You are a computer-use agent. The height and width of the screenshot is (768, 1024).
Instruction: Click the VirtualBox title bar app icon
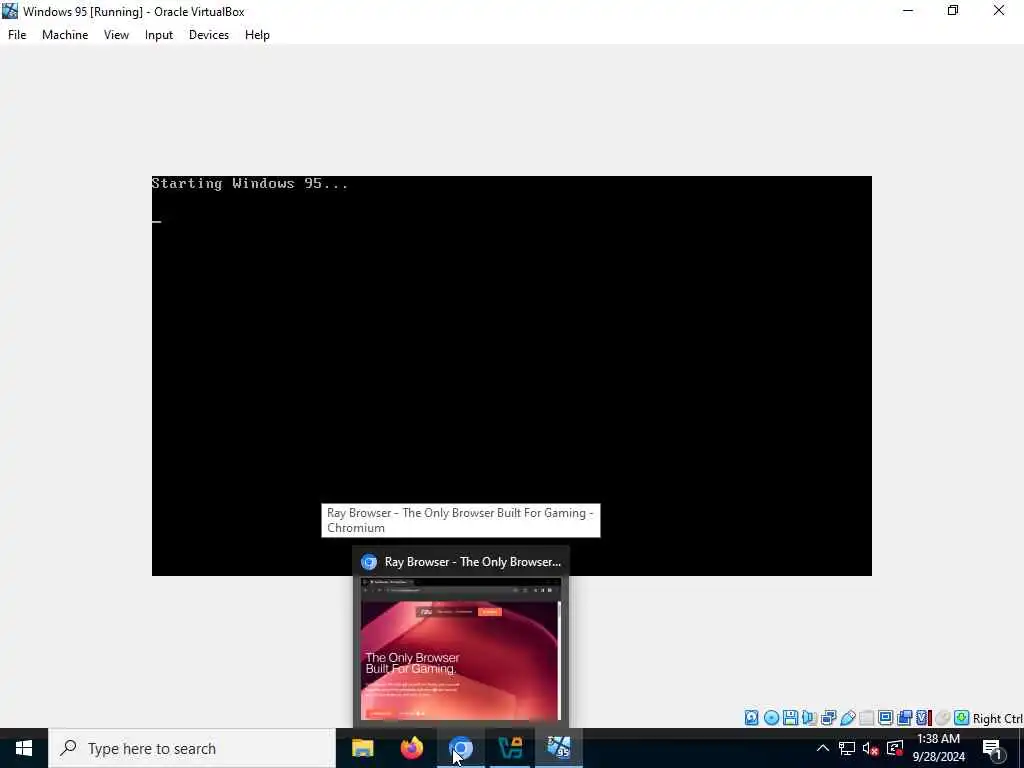tap(10, 11)
